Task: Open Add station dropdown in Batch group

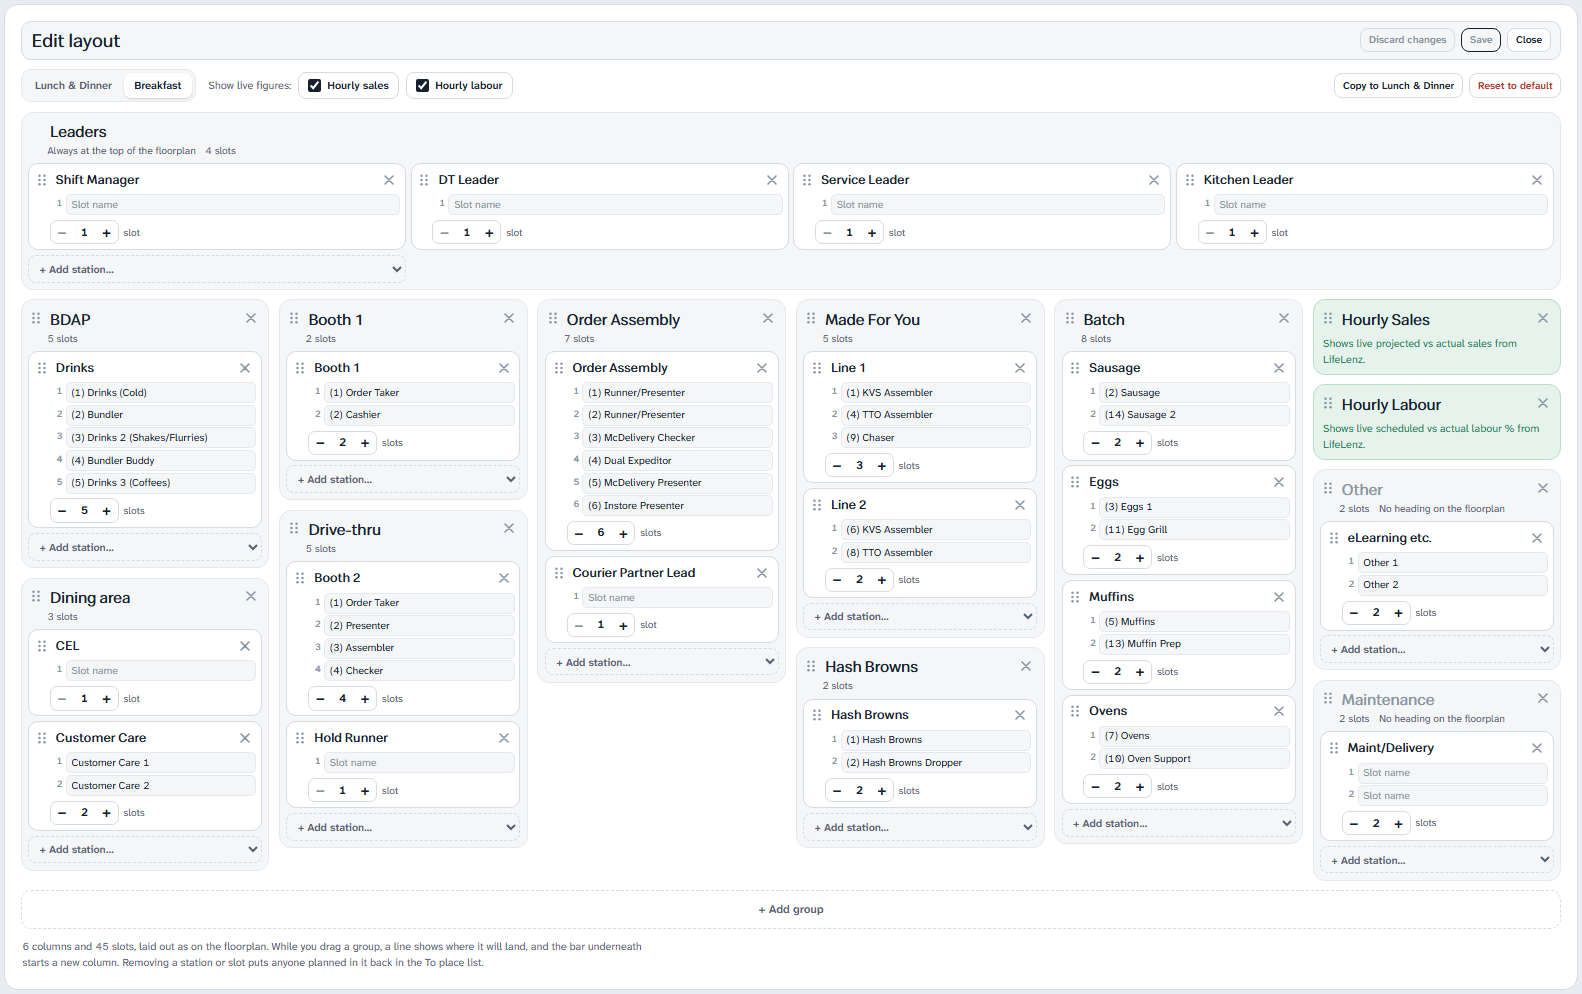Action: [x=1179, y=824]
